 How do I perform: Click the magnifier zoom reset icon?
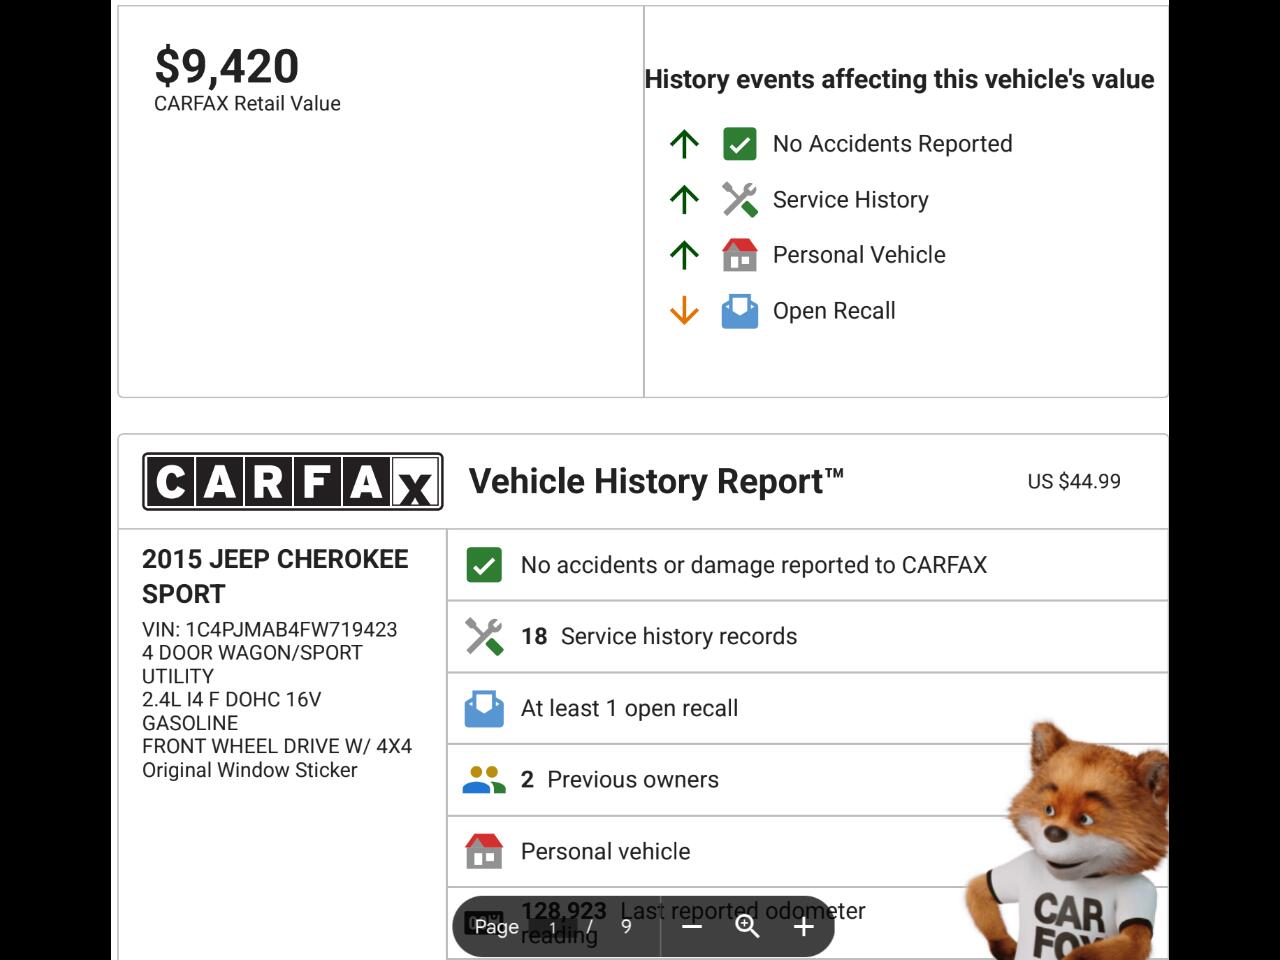pyautogui.click(x=747, y=927)
